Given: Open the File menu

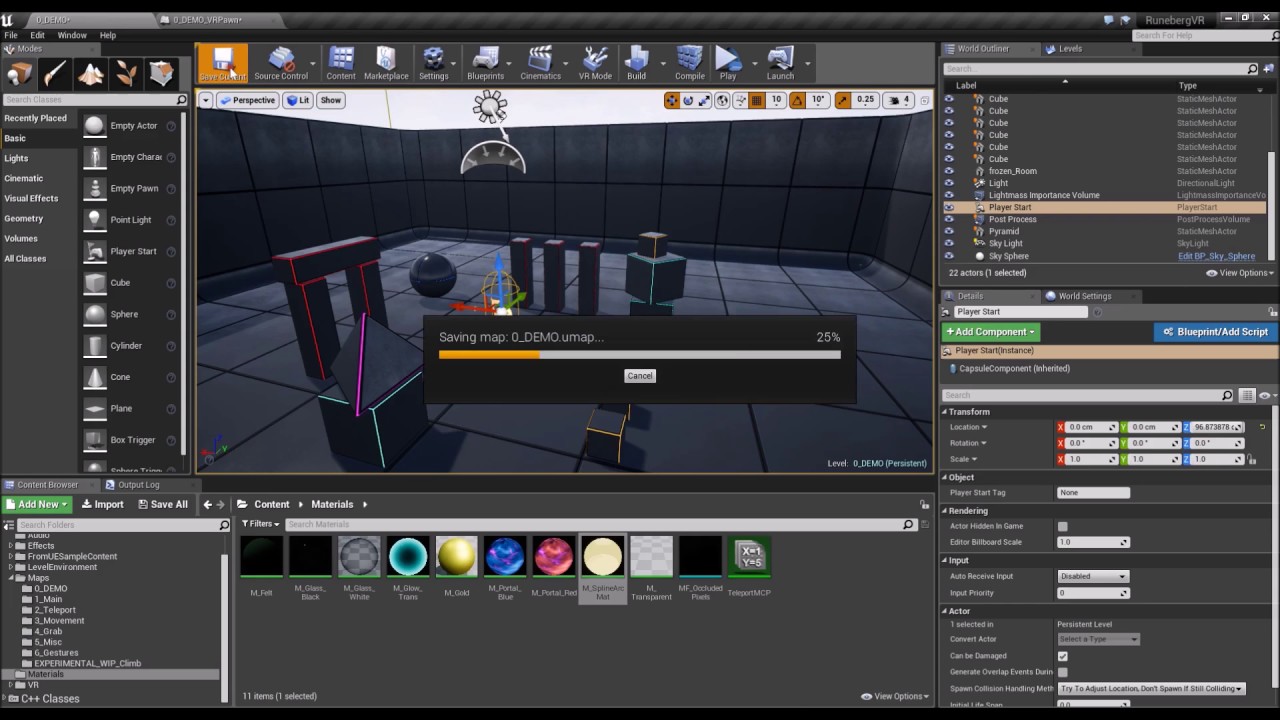Looking at the screenshot, I should [11, 35].
